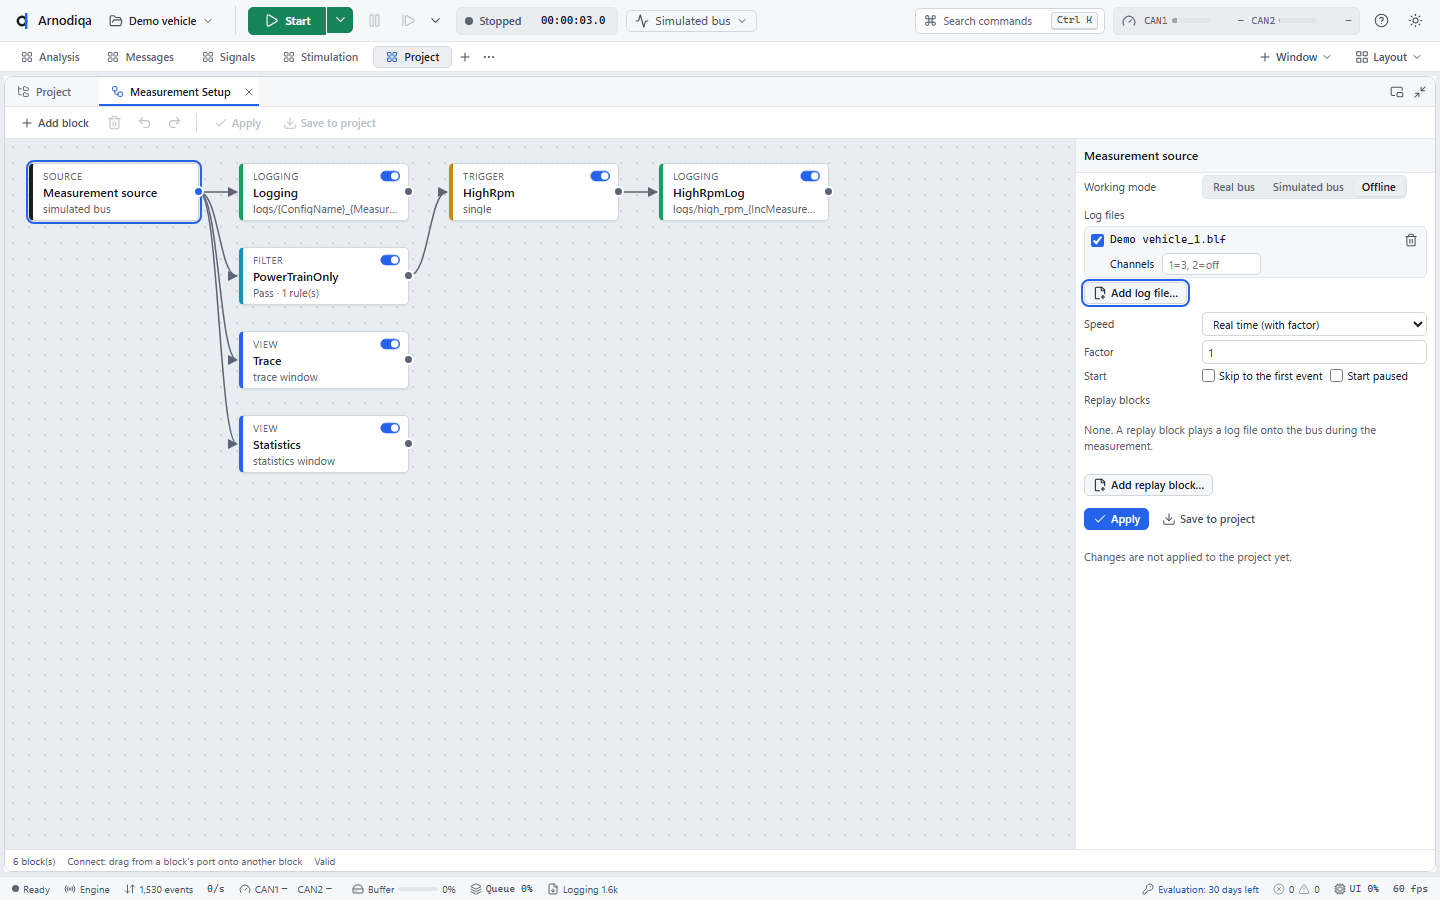This screenshot has height=900, width=1440.
Task: Go to the Signals tab
Action: coord(228,57)
